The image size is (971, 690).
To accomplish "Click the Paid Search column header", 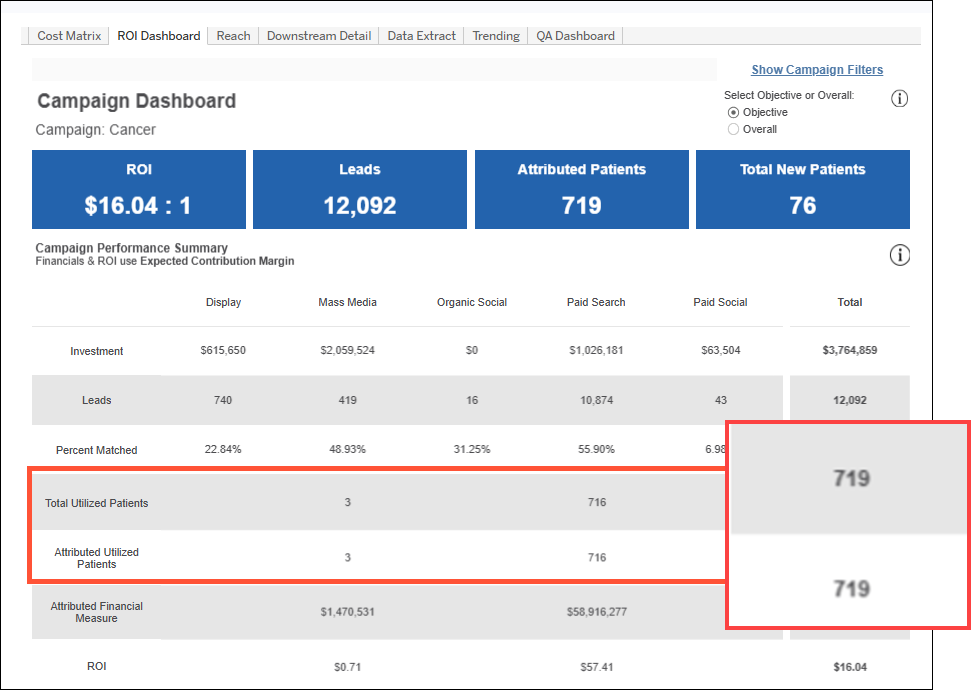I will [x=596, y=302].
